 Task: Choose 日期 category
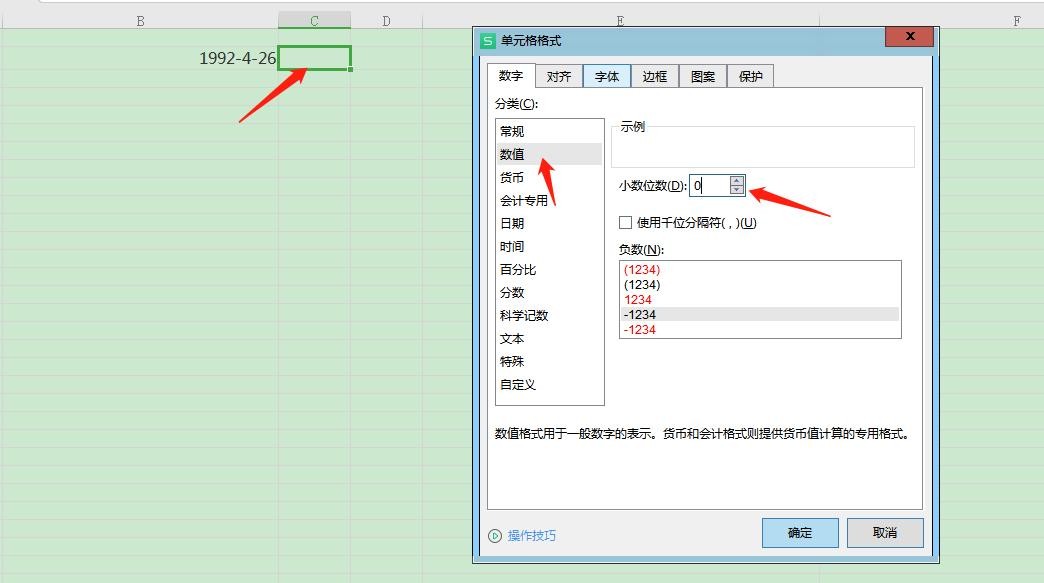(x=512, y=224)
